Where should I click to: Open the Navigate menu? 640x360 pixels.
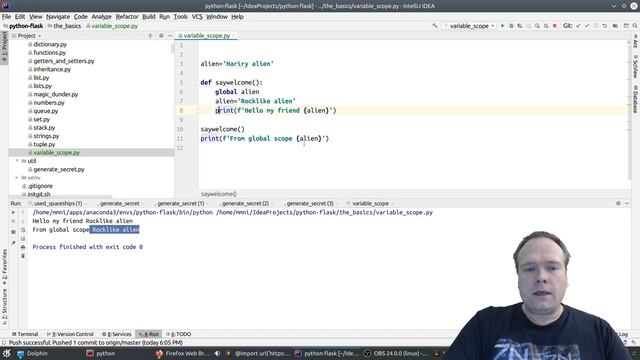click(58, 17)
